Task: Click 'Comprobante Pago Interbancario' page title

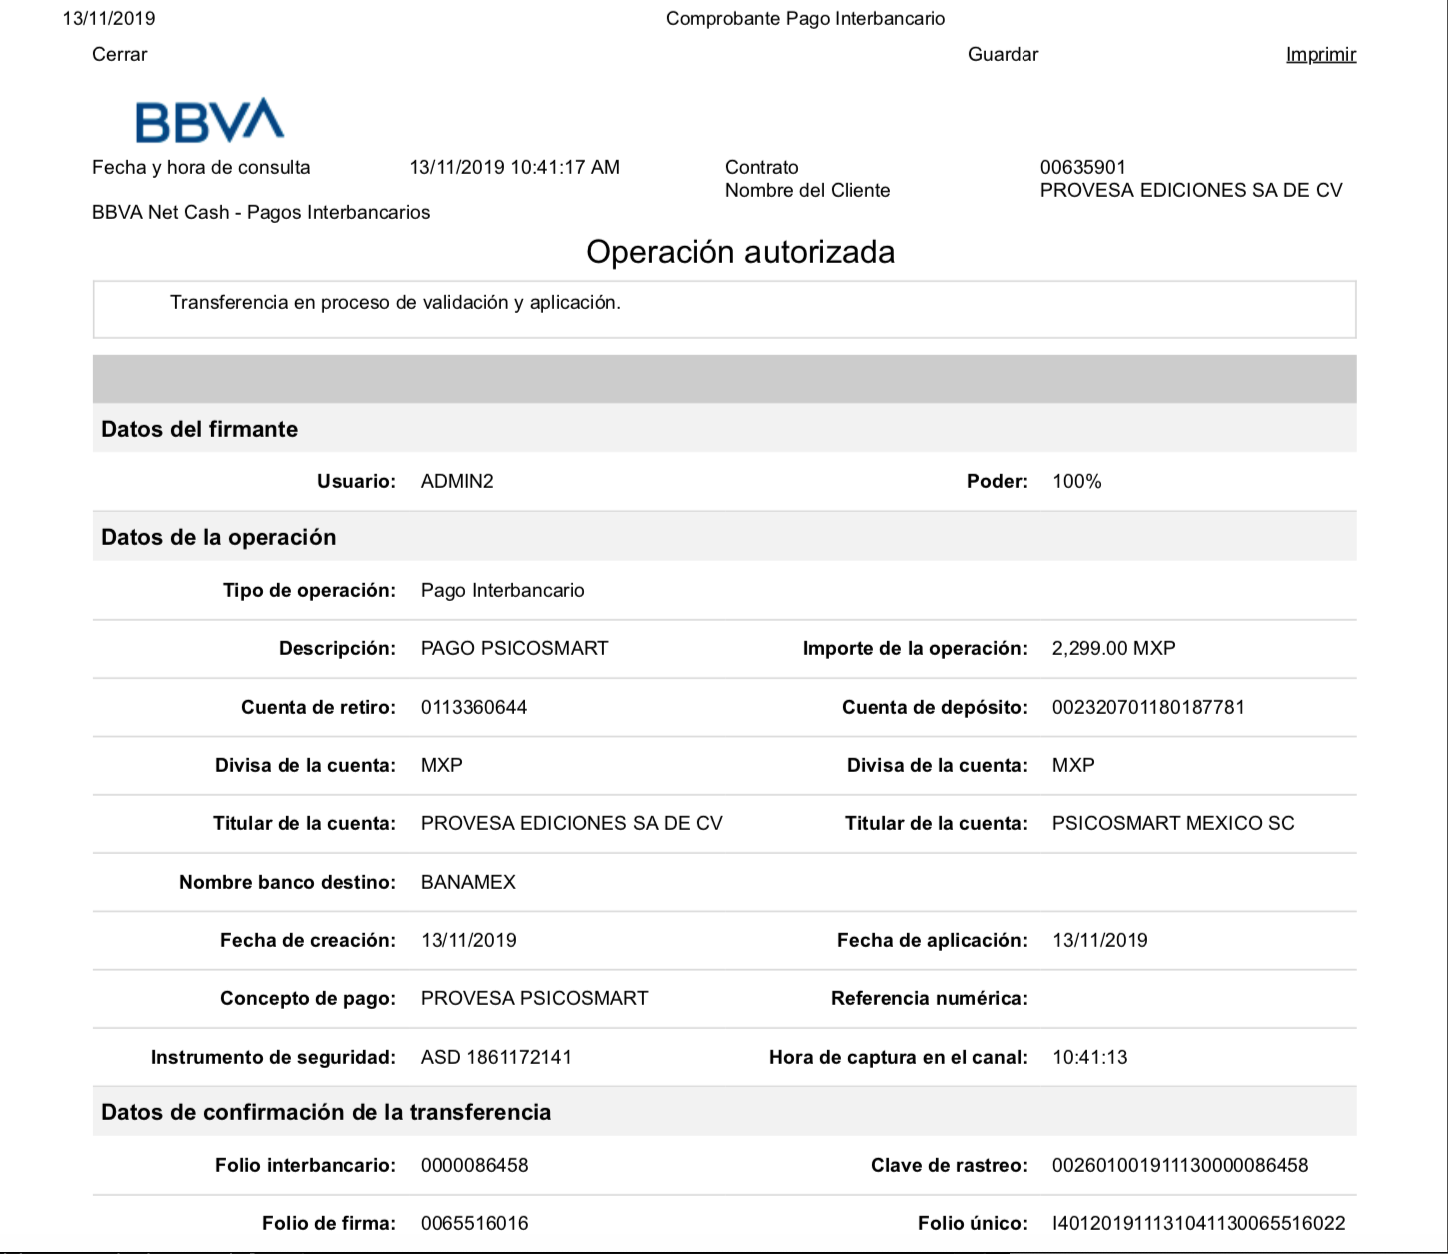Action: coord(805,18)
